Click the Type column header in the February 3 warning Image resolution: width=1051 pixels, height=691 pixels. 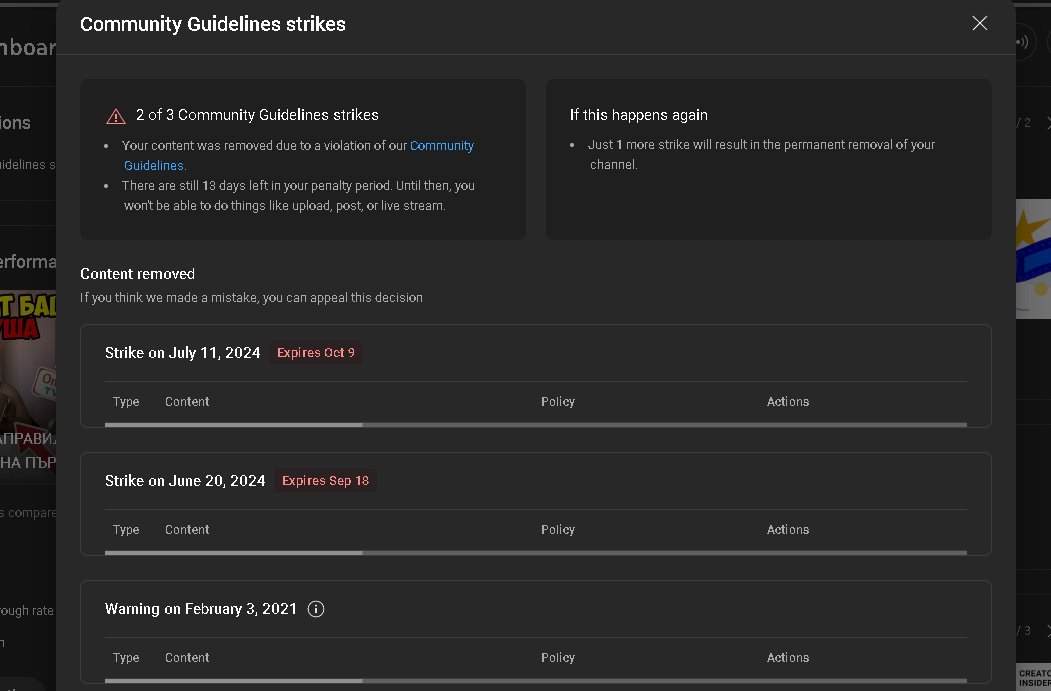click(x=126, y=657)
